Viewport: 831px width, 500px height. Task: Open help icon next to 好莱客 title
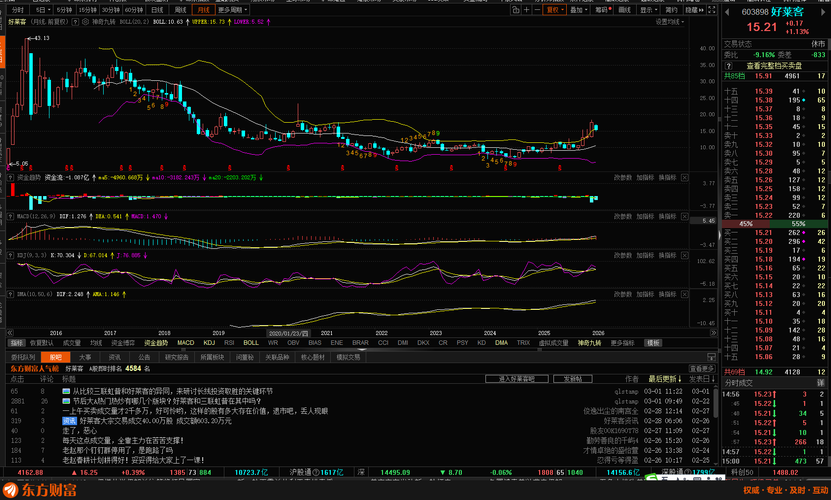(x=75, y=22)
